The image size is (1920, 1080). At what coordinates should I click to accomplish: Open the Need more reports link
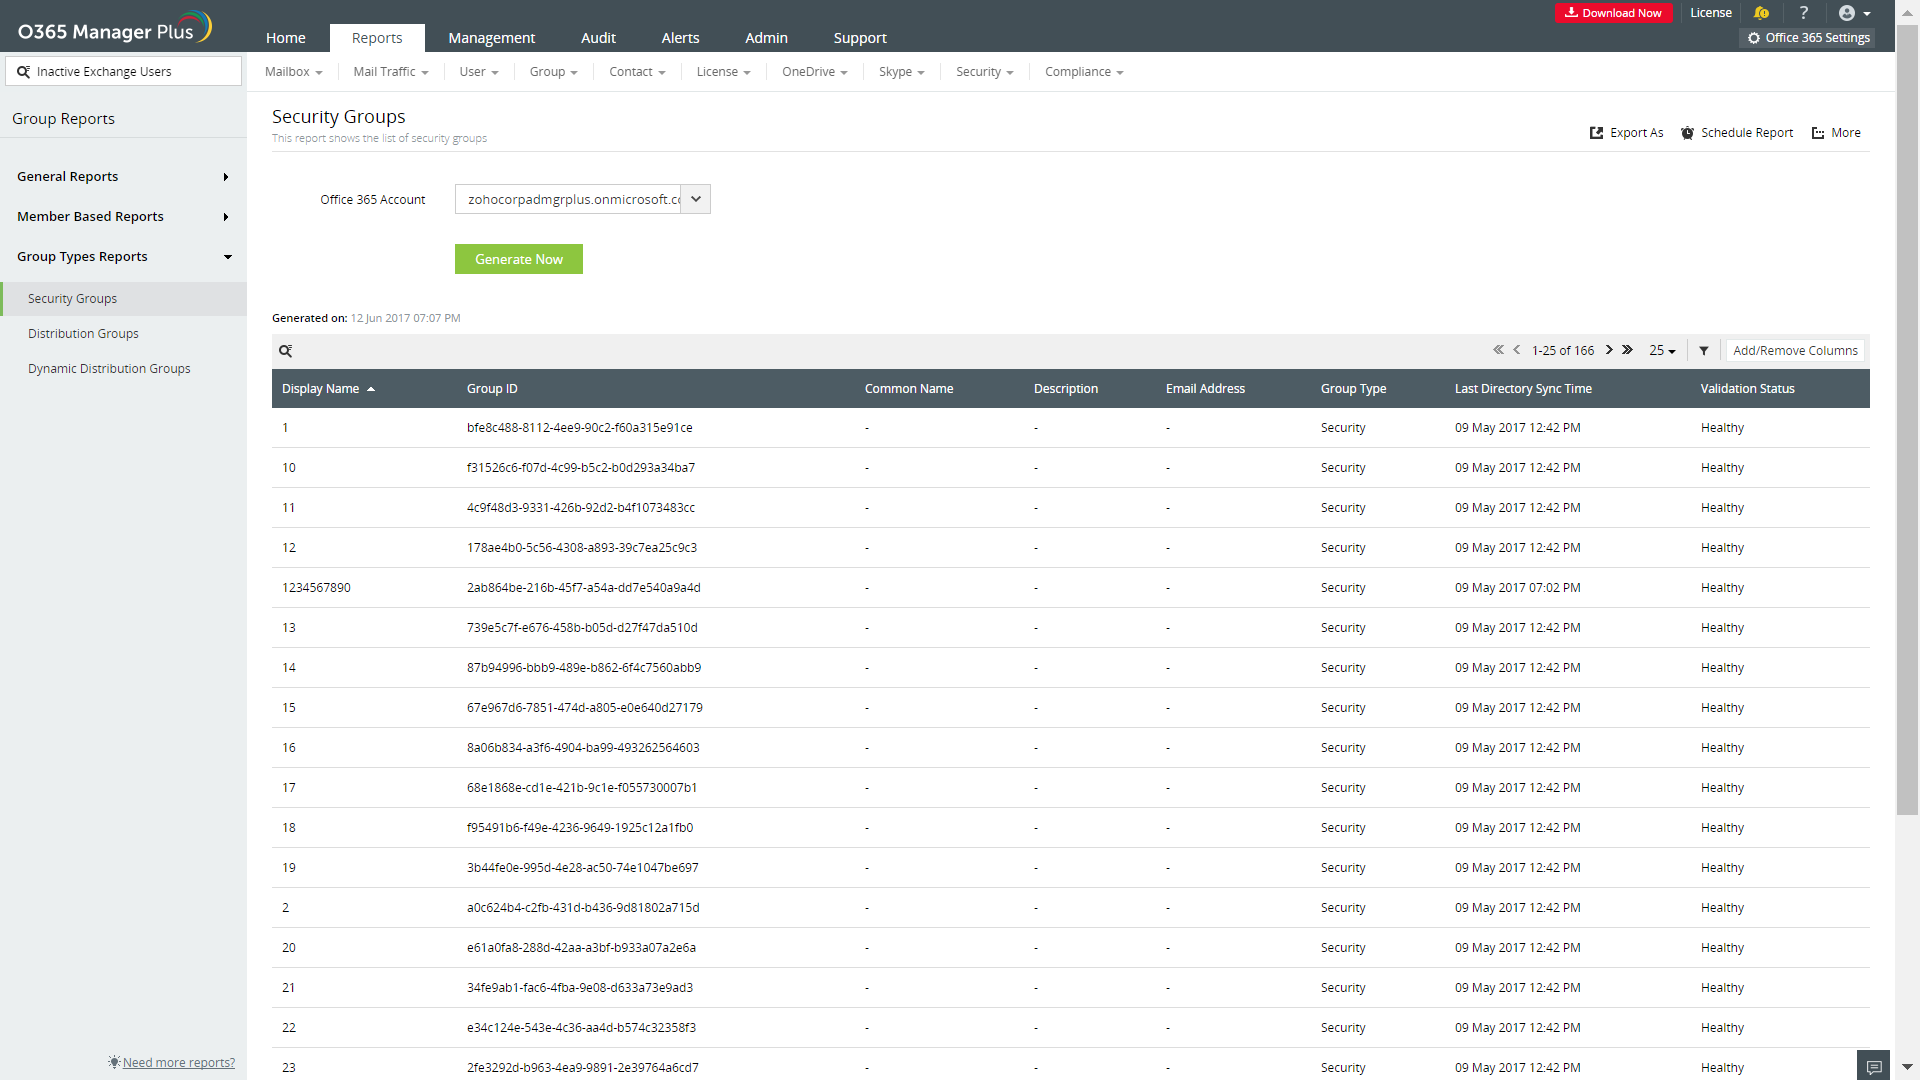pos(178,1062)
